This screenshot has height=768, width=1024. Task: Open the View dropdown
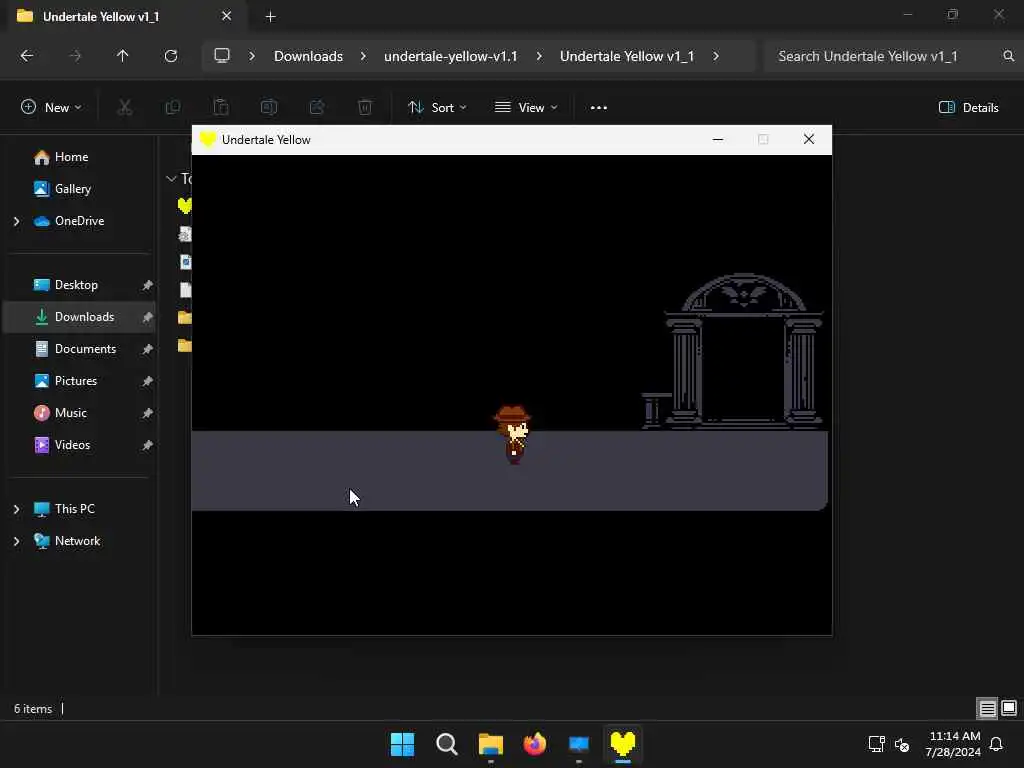pyautogui.click(x=526, y=107)
